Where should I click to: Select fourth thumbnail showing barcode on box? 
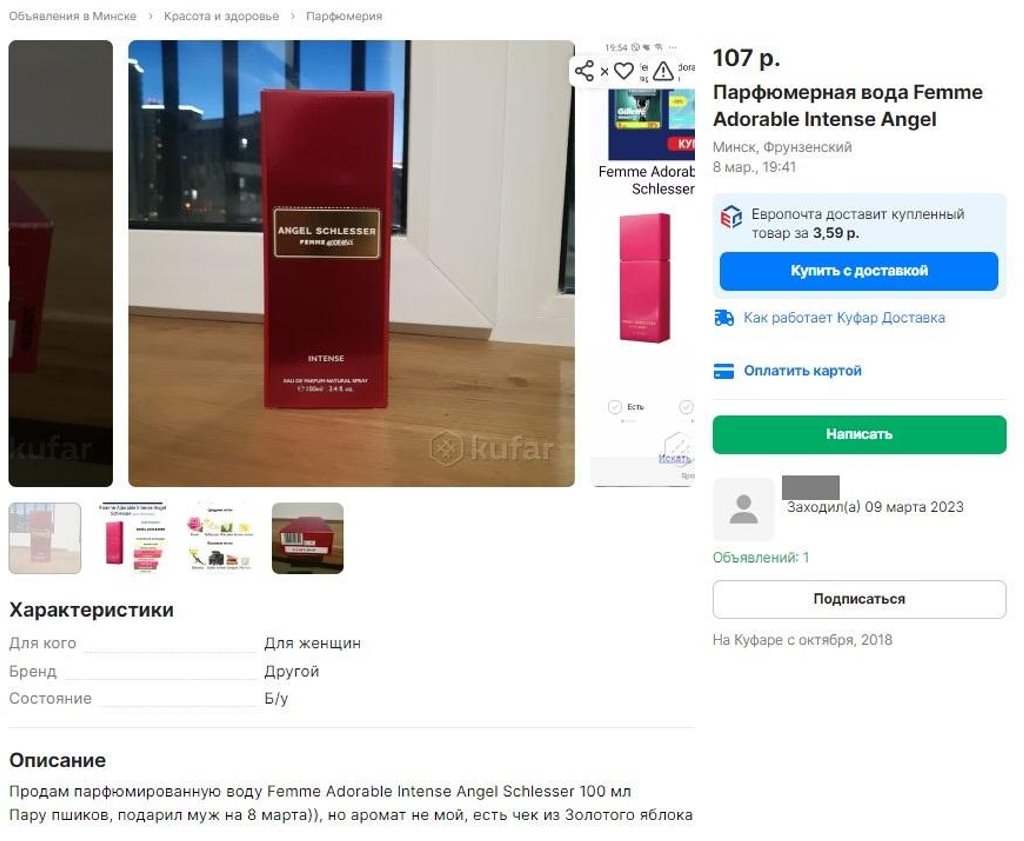308,538
